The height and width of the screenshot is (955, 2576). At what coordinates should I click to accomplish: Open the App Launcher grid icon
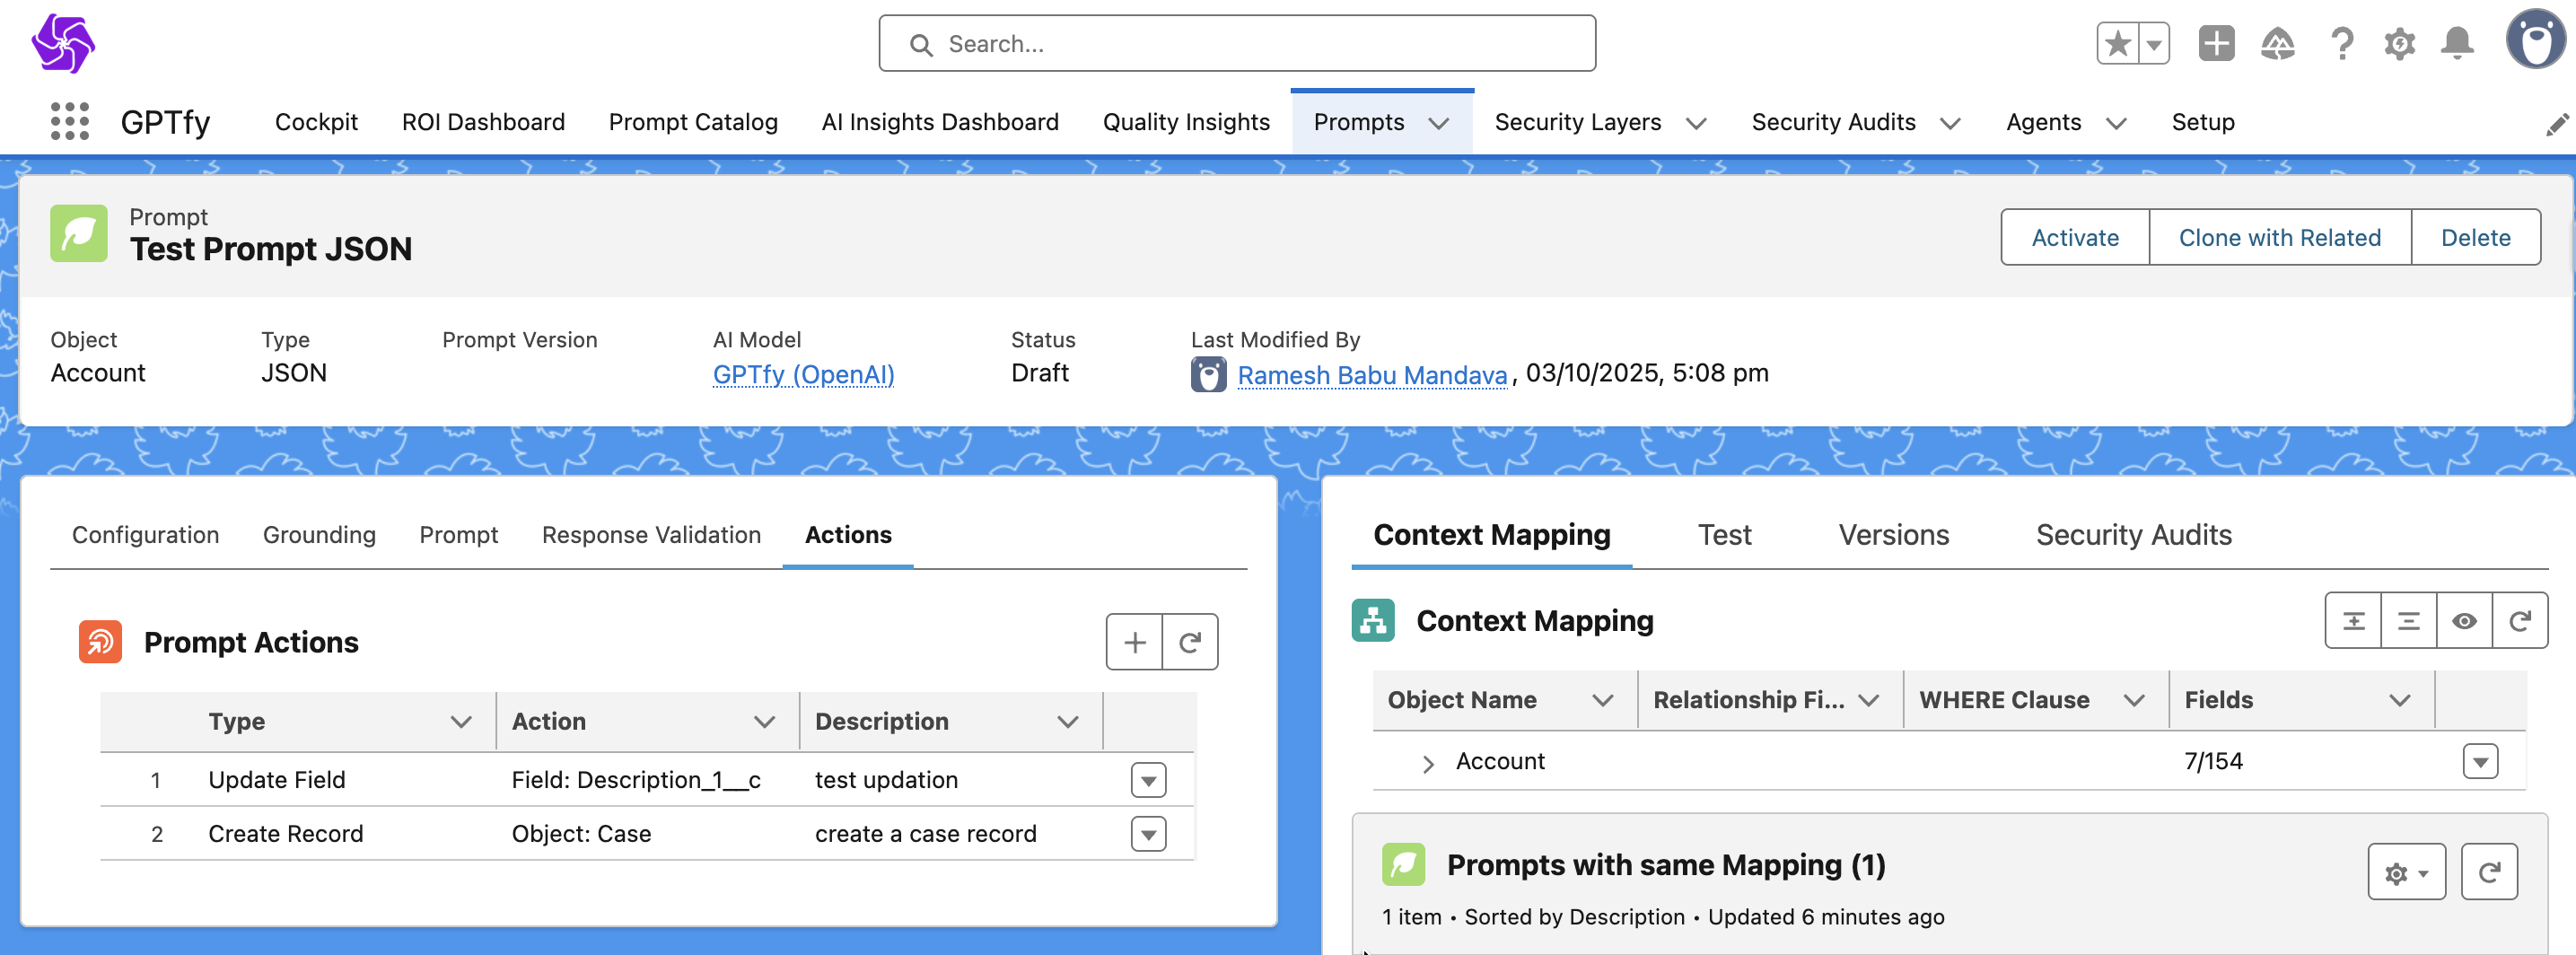point(69,121)
